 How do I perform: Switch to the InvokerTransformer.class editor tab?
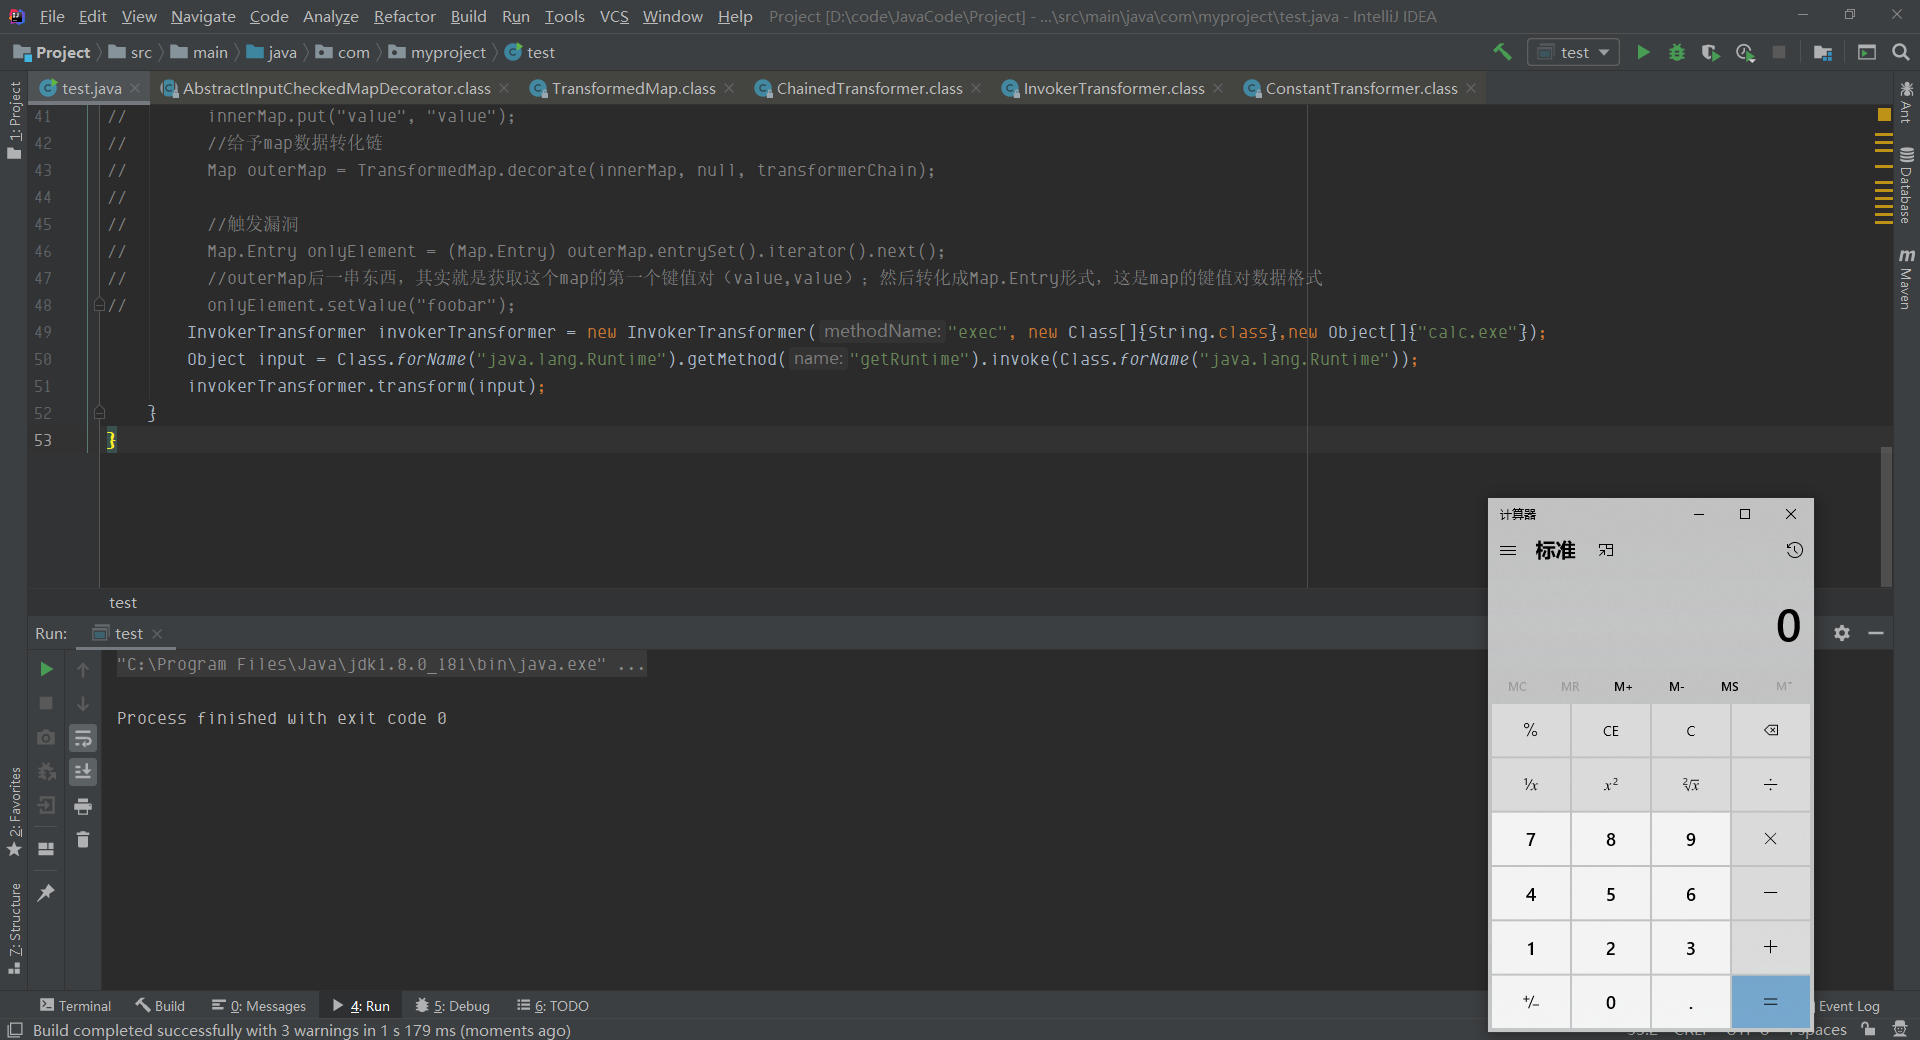[1113, 89]
